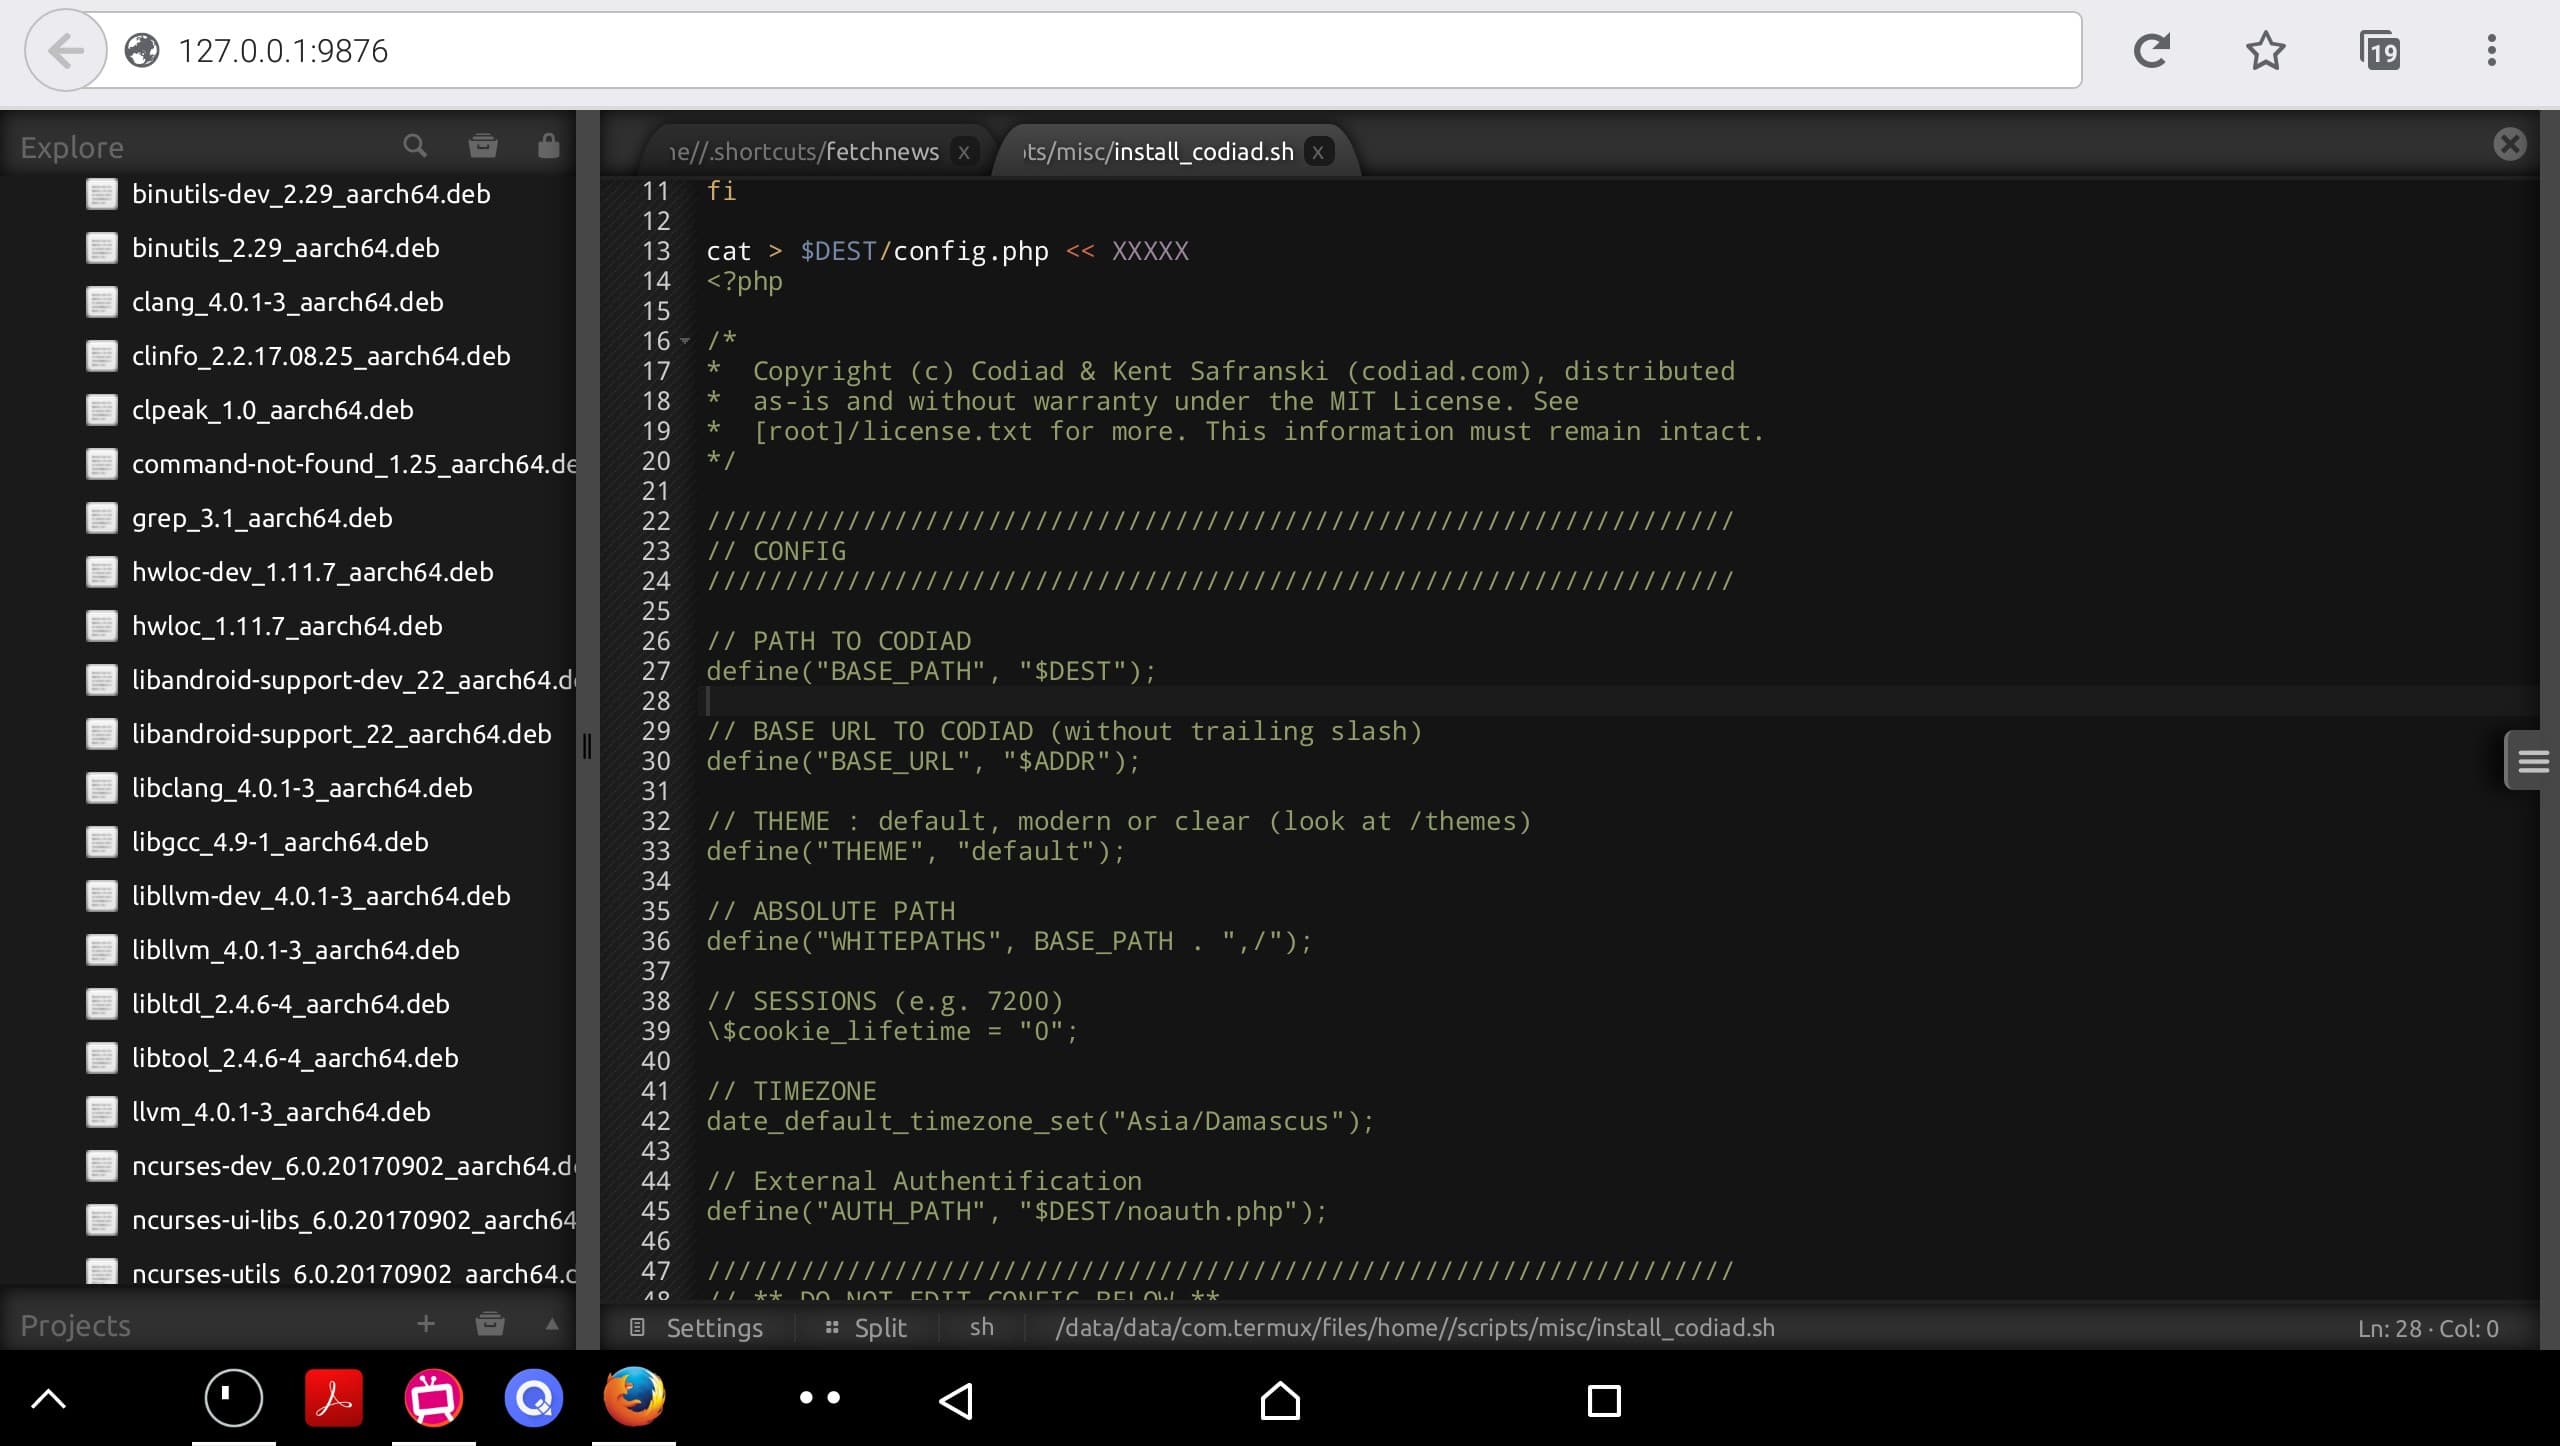Reload the page with the browser refresh icon

2152,50
